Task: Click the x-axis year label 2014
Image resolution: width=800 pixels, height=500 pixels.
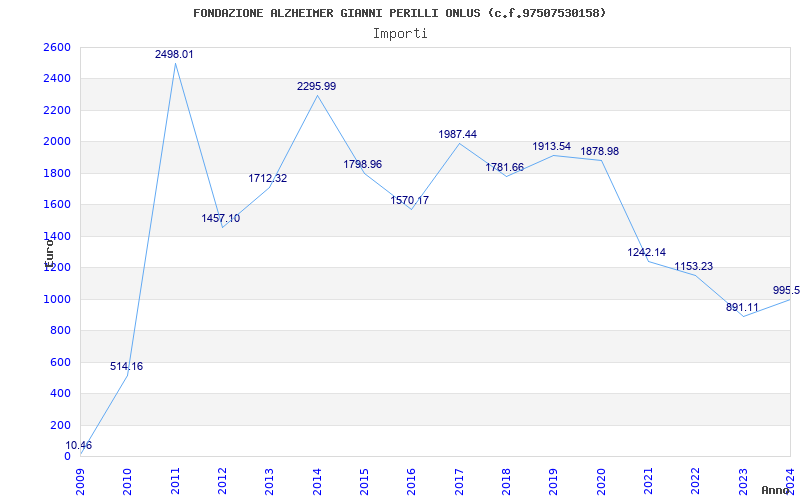Action: 317,482
